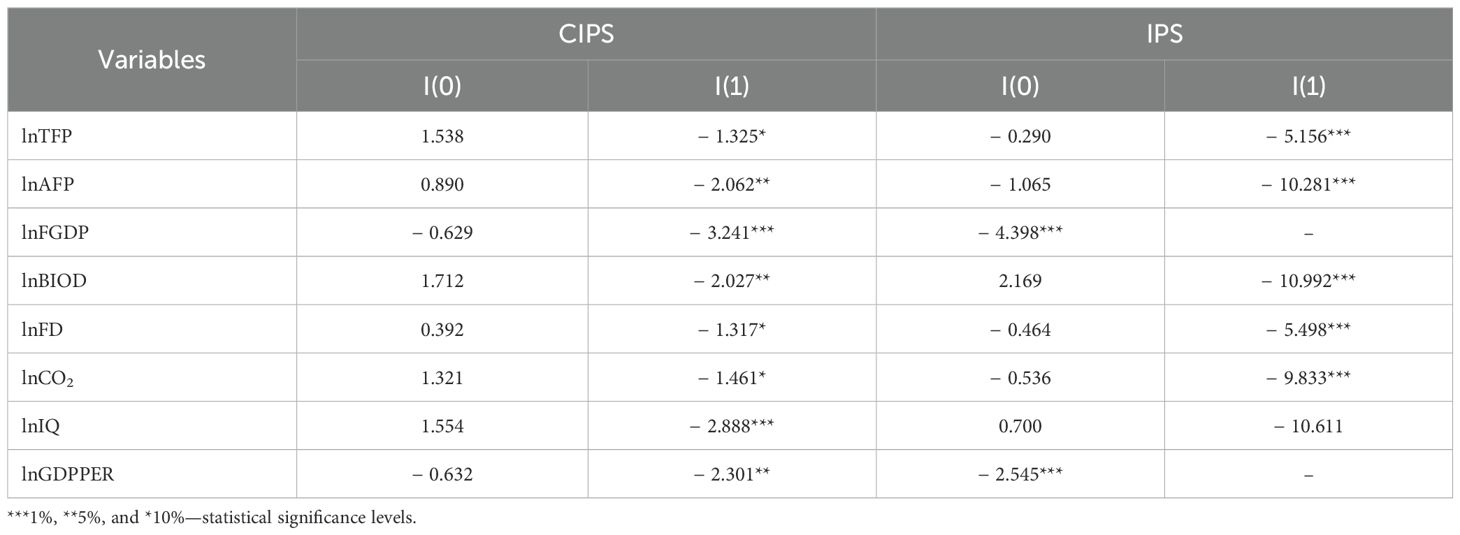Click the − 2.888*** value for lnIQ
This screenshot has width=1460, height=535.
pos(731,425)
